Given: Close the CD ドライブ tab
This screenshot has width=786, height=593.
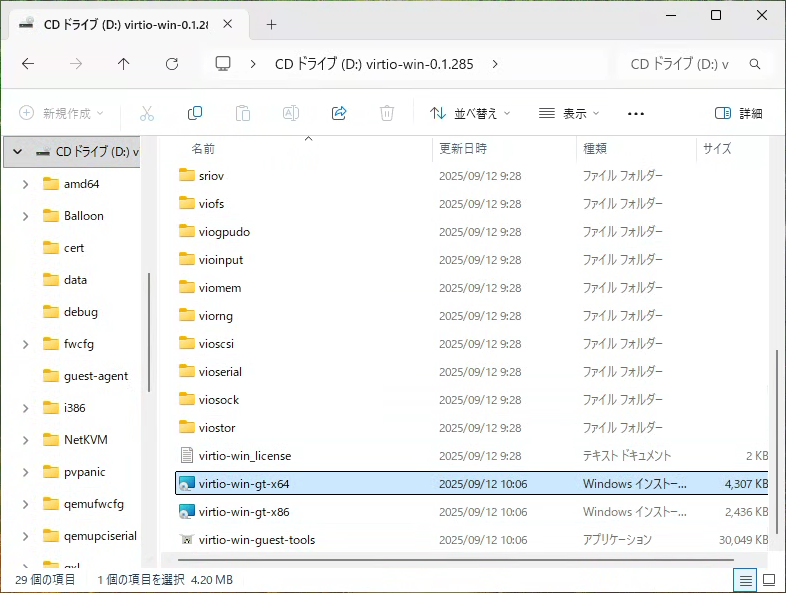Looking at the screenshot, I should 228,24.
